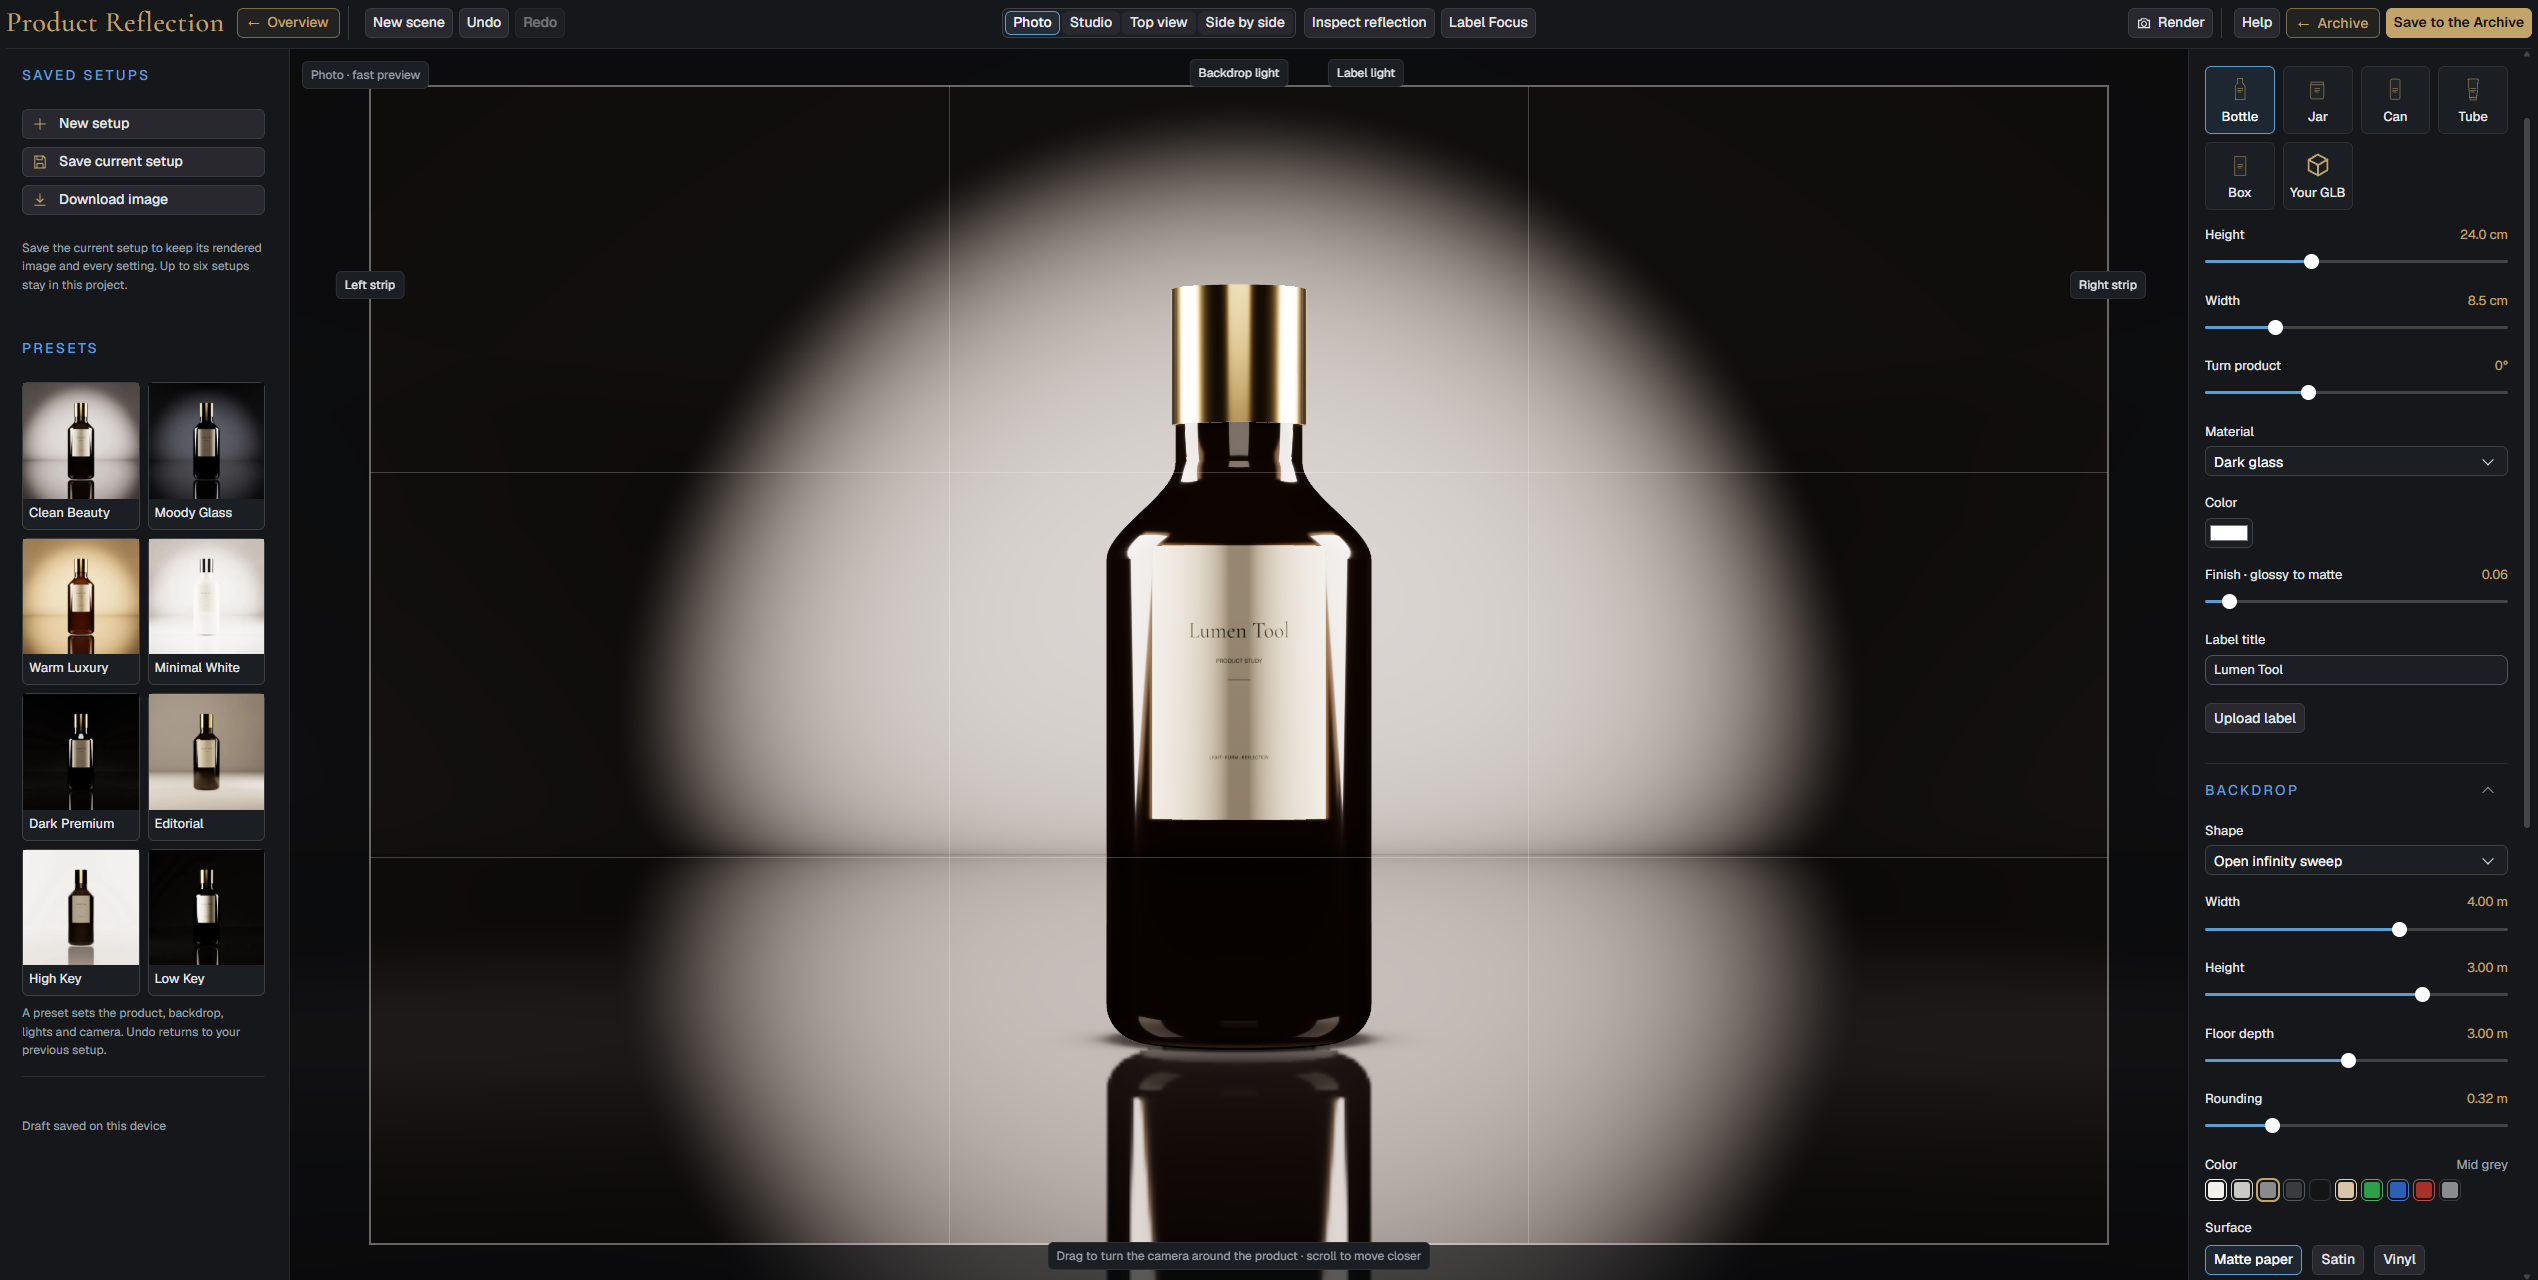Go back to Overview
The image size is (2538, 1280).
coord(288,23)
